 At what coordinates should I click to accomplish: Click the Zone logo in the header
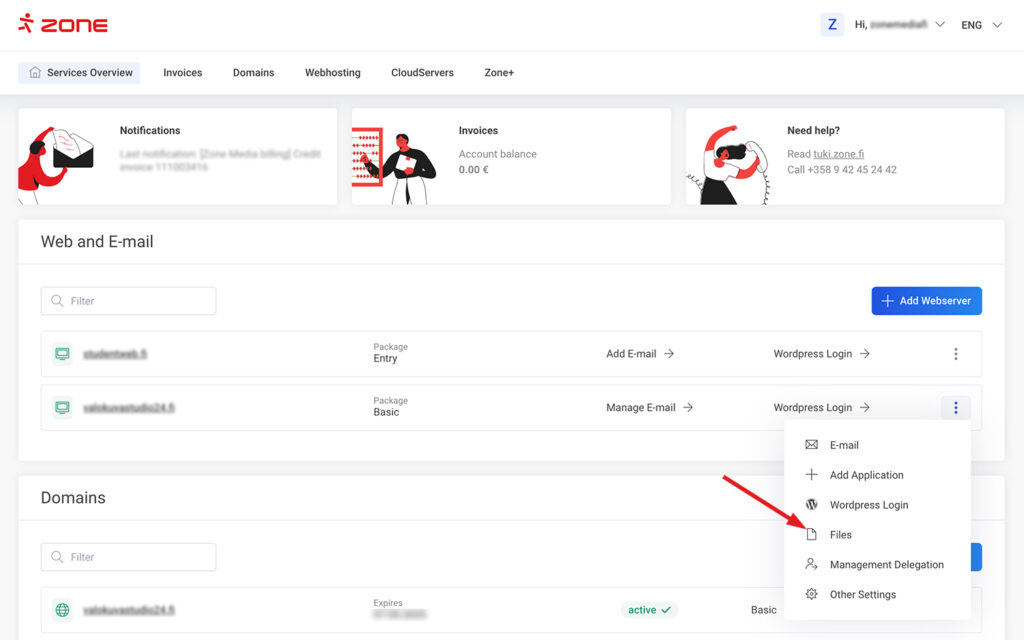tap(63, 24)
